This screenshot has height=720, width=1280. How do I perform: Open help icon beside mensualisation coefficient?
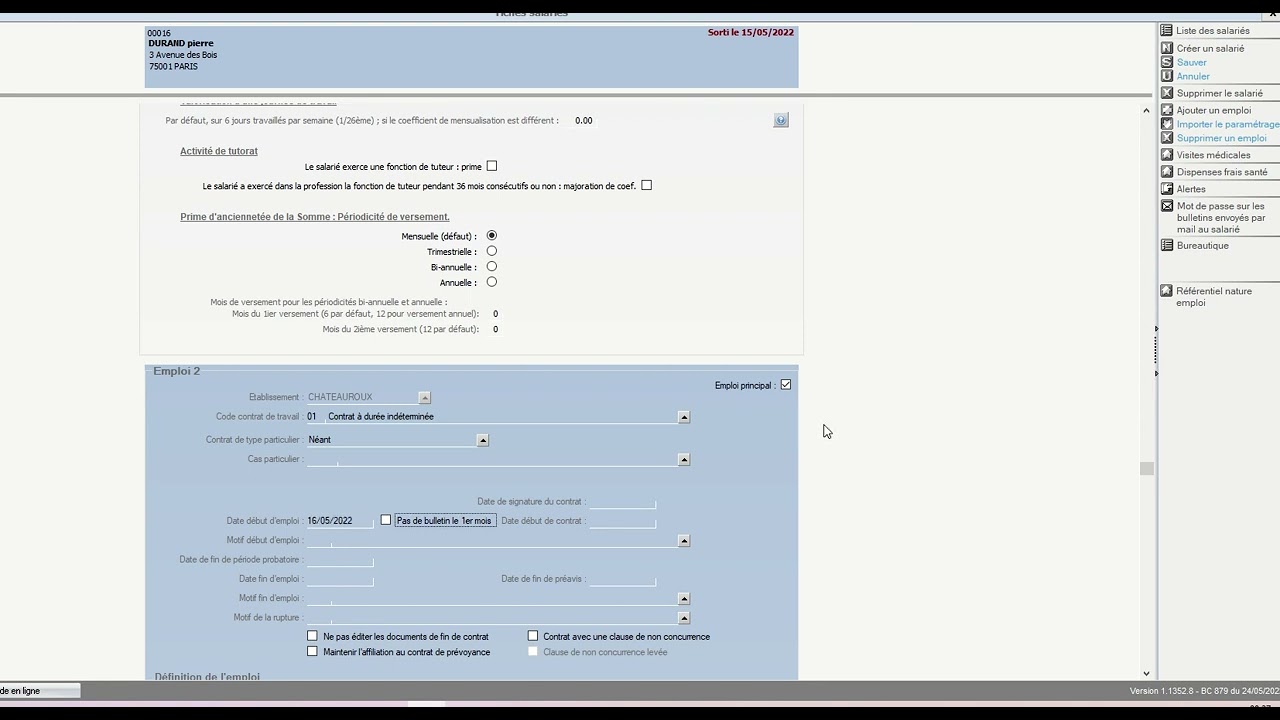point(781,120)
